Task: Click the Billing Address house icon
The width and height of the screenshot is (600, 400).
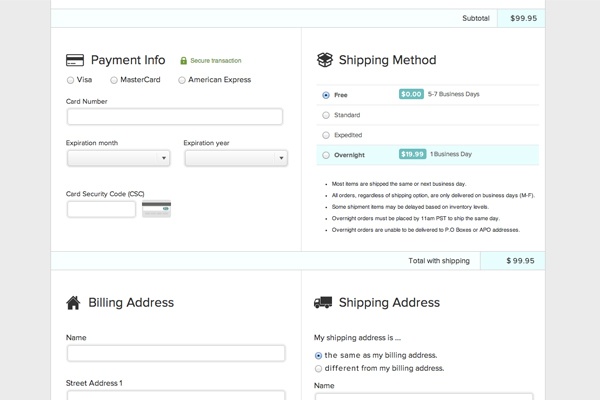Action: [73, 302]
